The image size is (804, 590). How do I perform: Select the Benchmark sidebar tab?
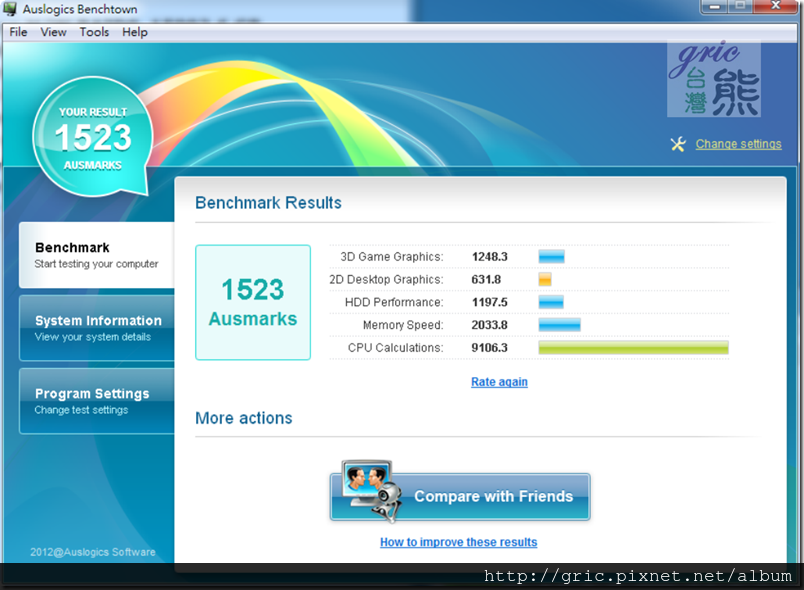97,255
